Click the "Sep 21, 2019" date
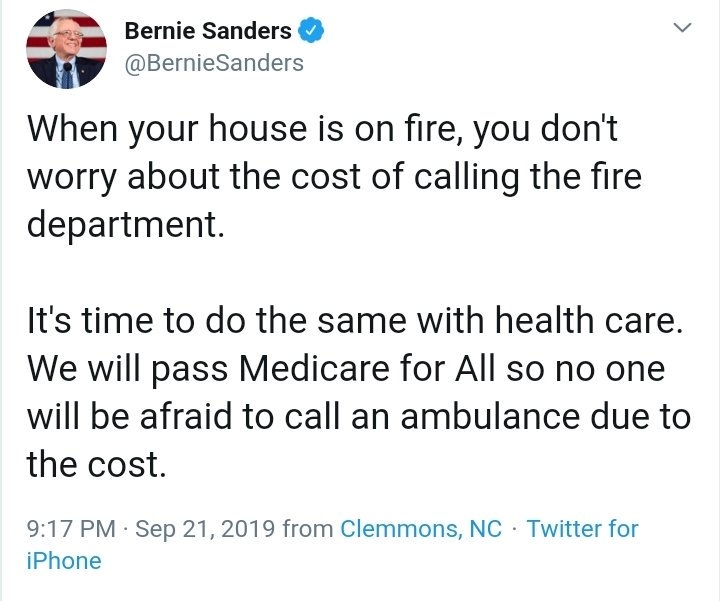720x601 pixels. (204, 528)
